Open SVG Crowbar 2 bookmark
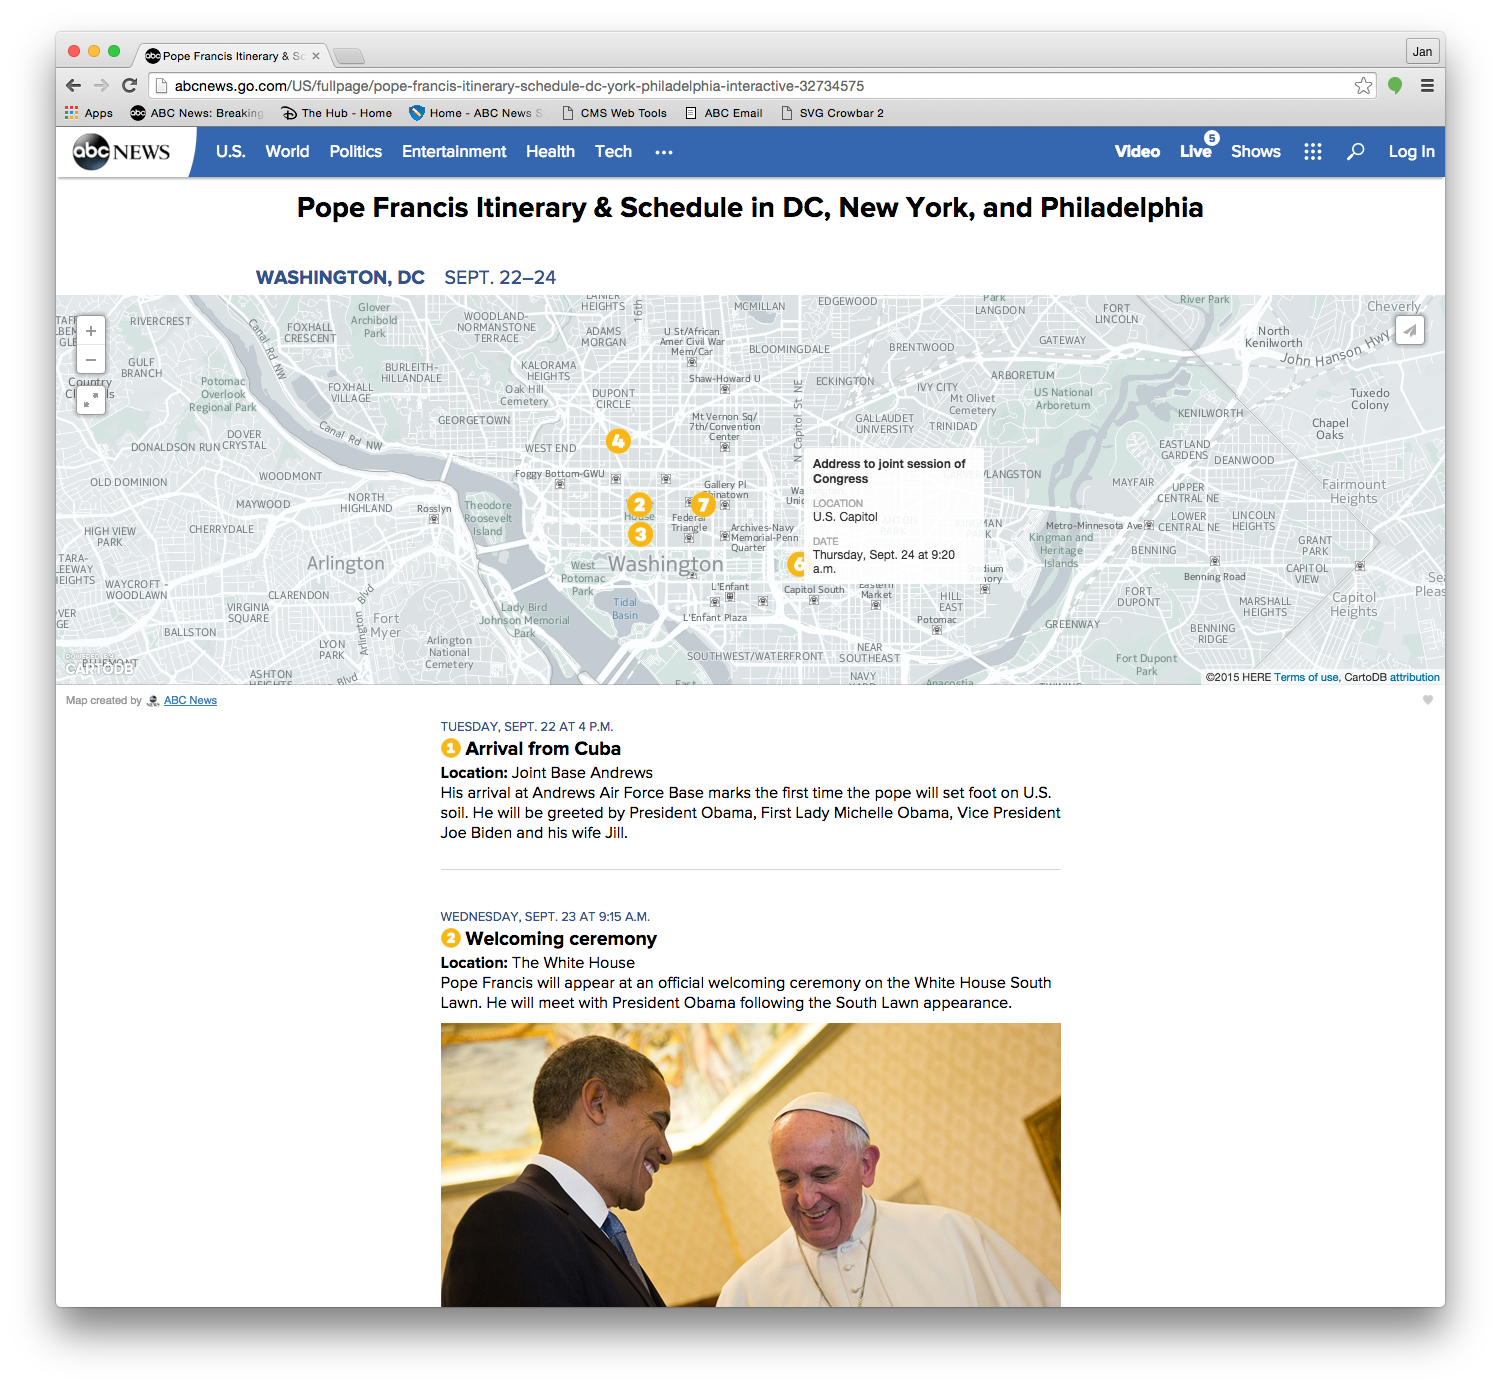Screen dimensions: 1501x1387 tap(832, 113)
